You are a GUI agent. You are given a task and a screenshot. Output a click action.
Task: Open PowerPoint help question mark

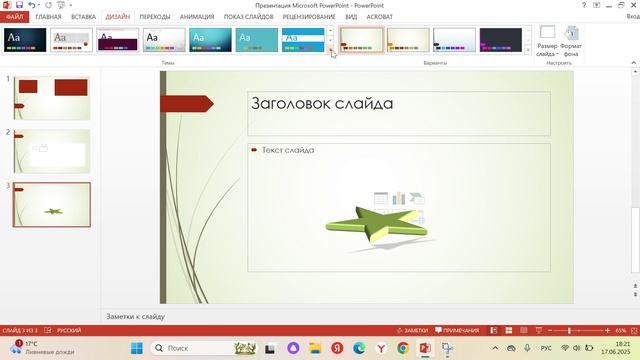(584, 5)
